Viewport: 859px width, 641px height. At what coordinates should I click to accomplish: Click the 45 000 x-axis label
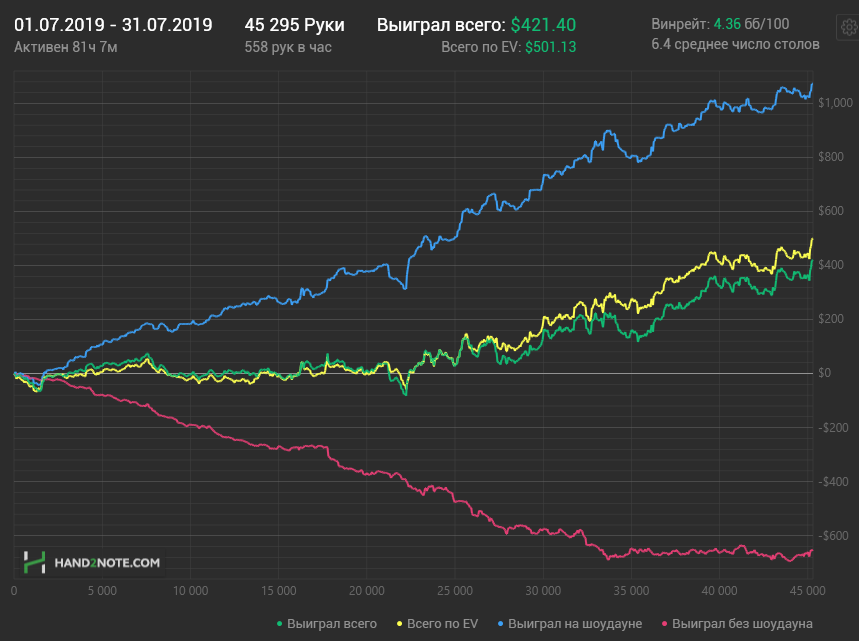pos(808,591)
